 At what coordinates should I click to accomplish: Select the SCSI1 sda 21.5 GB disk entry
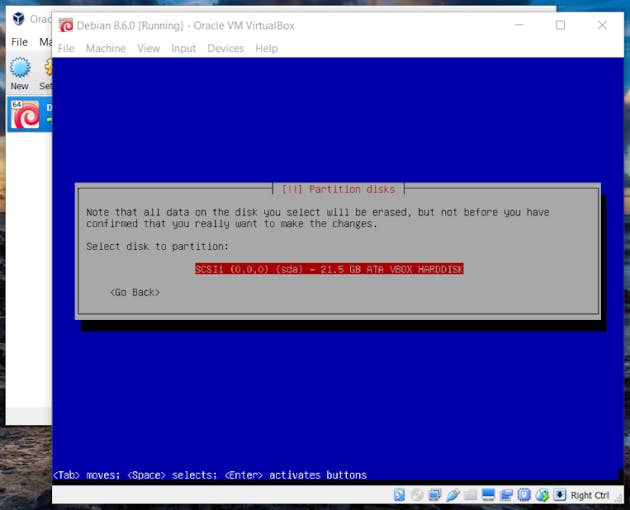coord(329,269)
